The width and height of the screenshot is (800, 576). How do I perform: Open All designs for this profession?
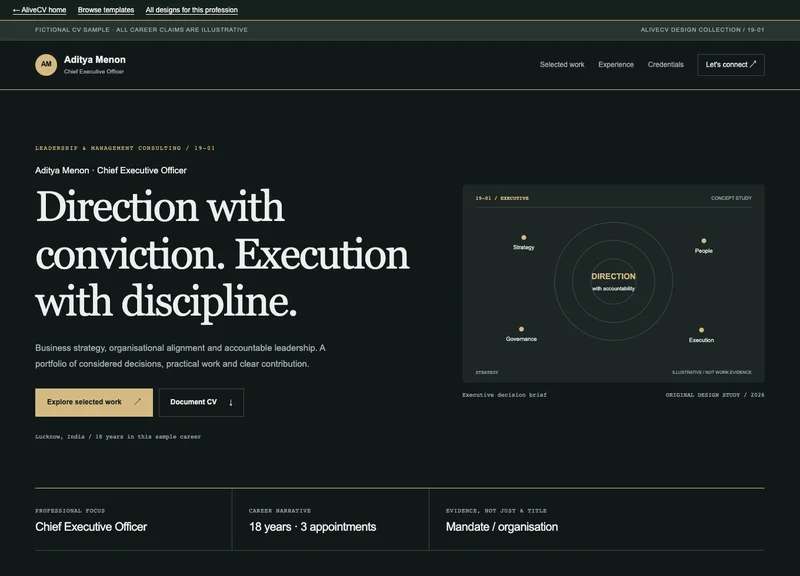pyautogui.click(x=191, y=10)
